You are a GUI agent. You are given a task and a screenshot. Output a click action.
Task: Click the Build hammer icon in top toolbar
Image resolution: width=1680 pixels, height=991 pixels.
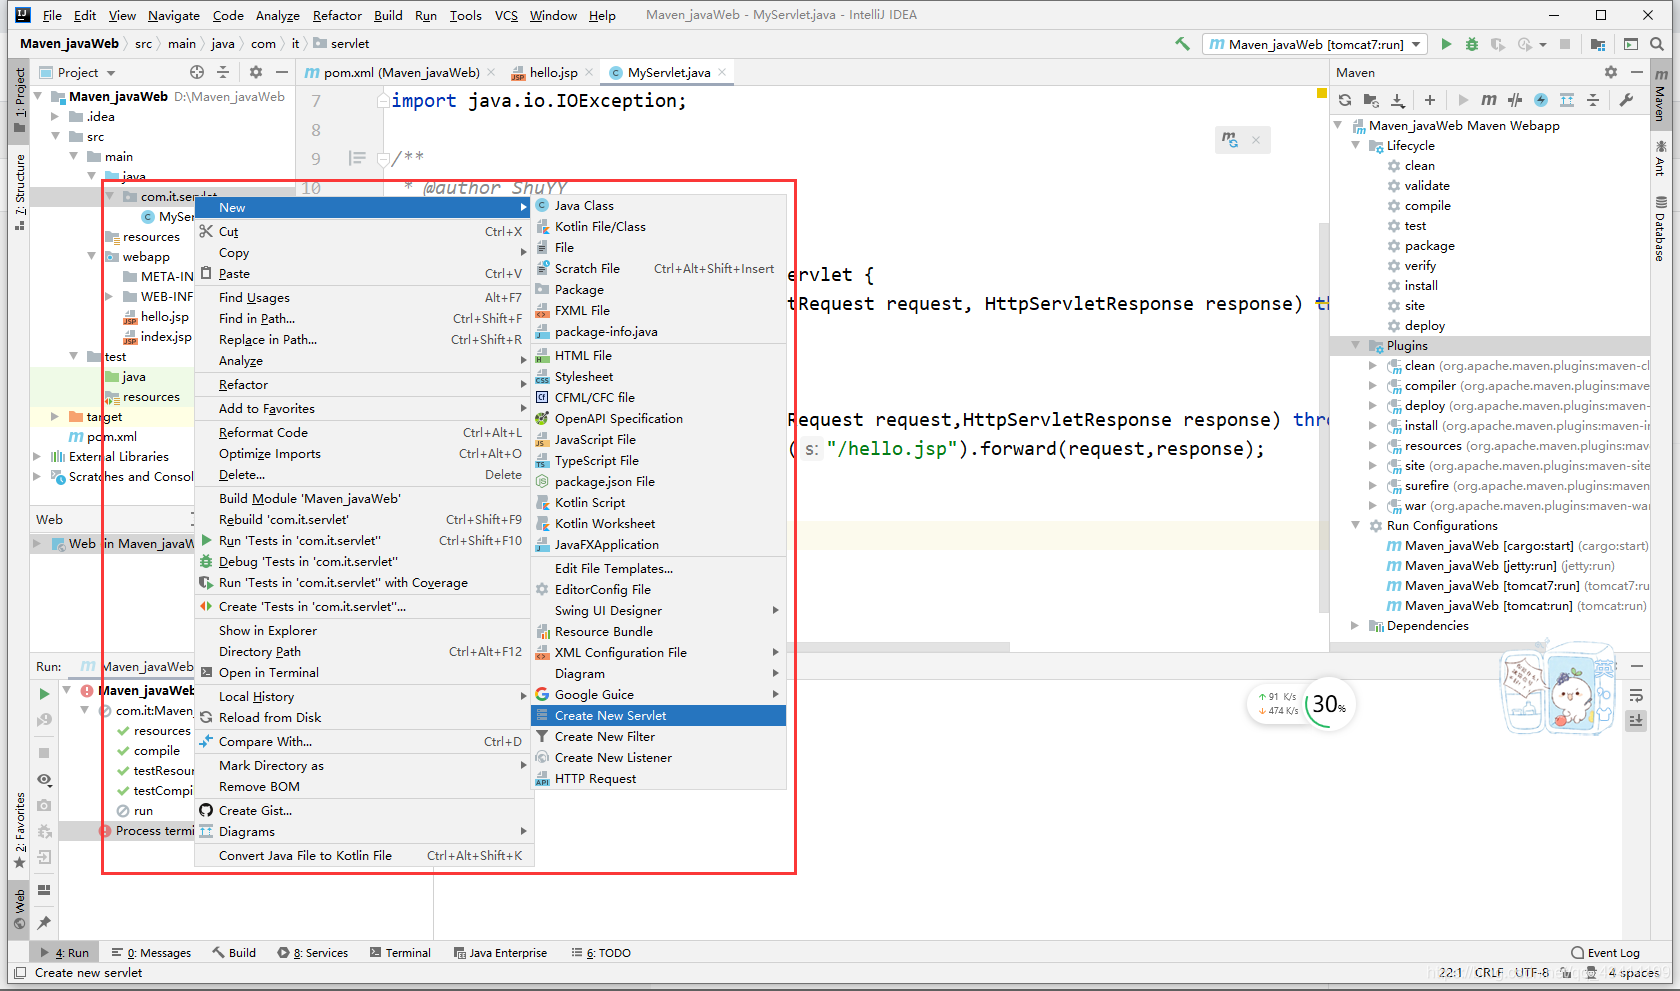[1183, 44]
